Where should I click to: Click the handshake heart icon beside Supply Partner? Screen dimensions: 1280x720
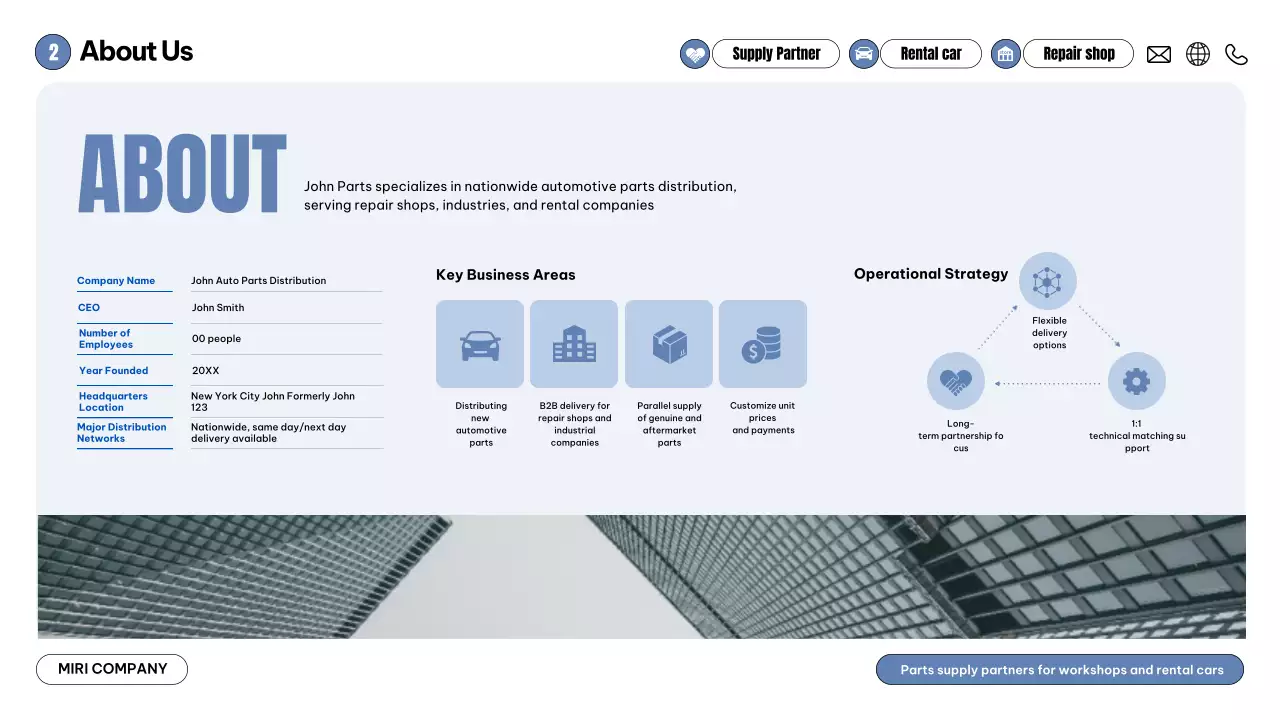[x=695, y=54]
